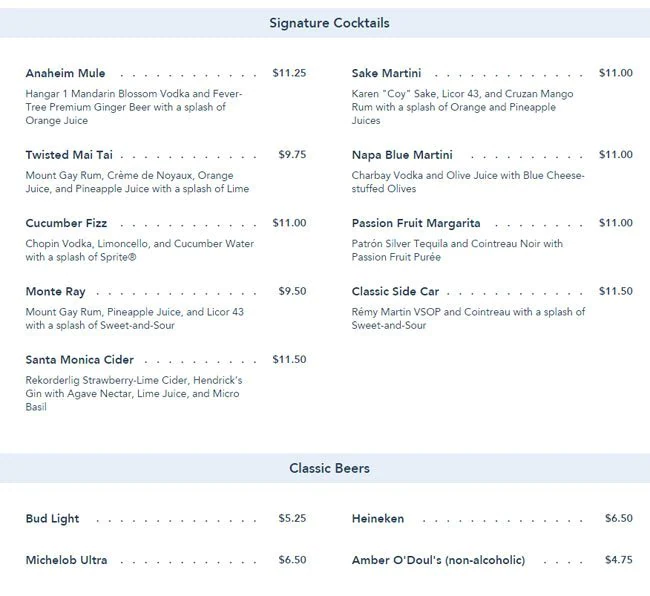Click the Signature Cocktails section header
Viewport: 650px width, 596px height.
point(329,23)
